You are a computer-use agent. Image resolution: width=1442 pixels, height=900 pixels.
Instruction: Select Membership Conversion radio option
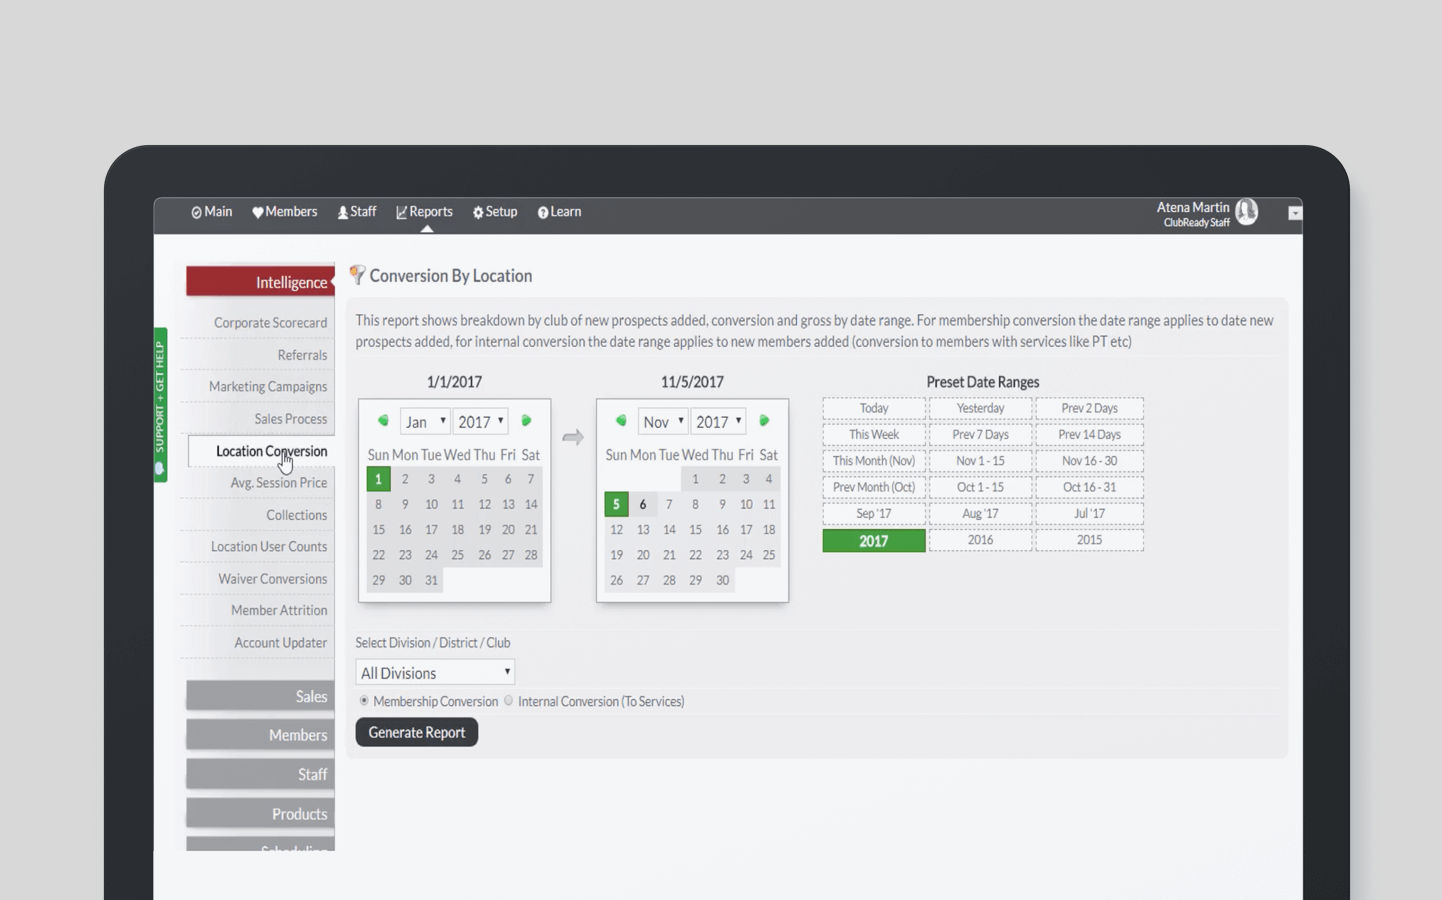coord(364,701)
